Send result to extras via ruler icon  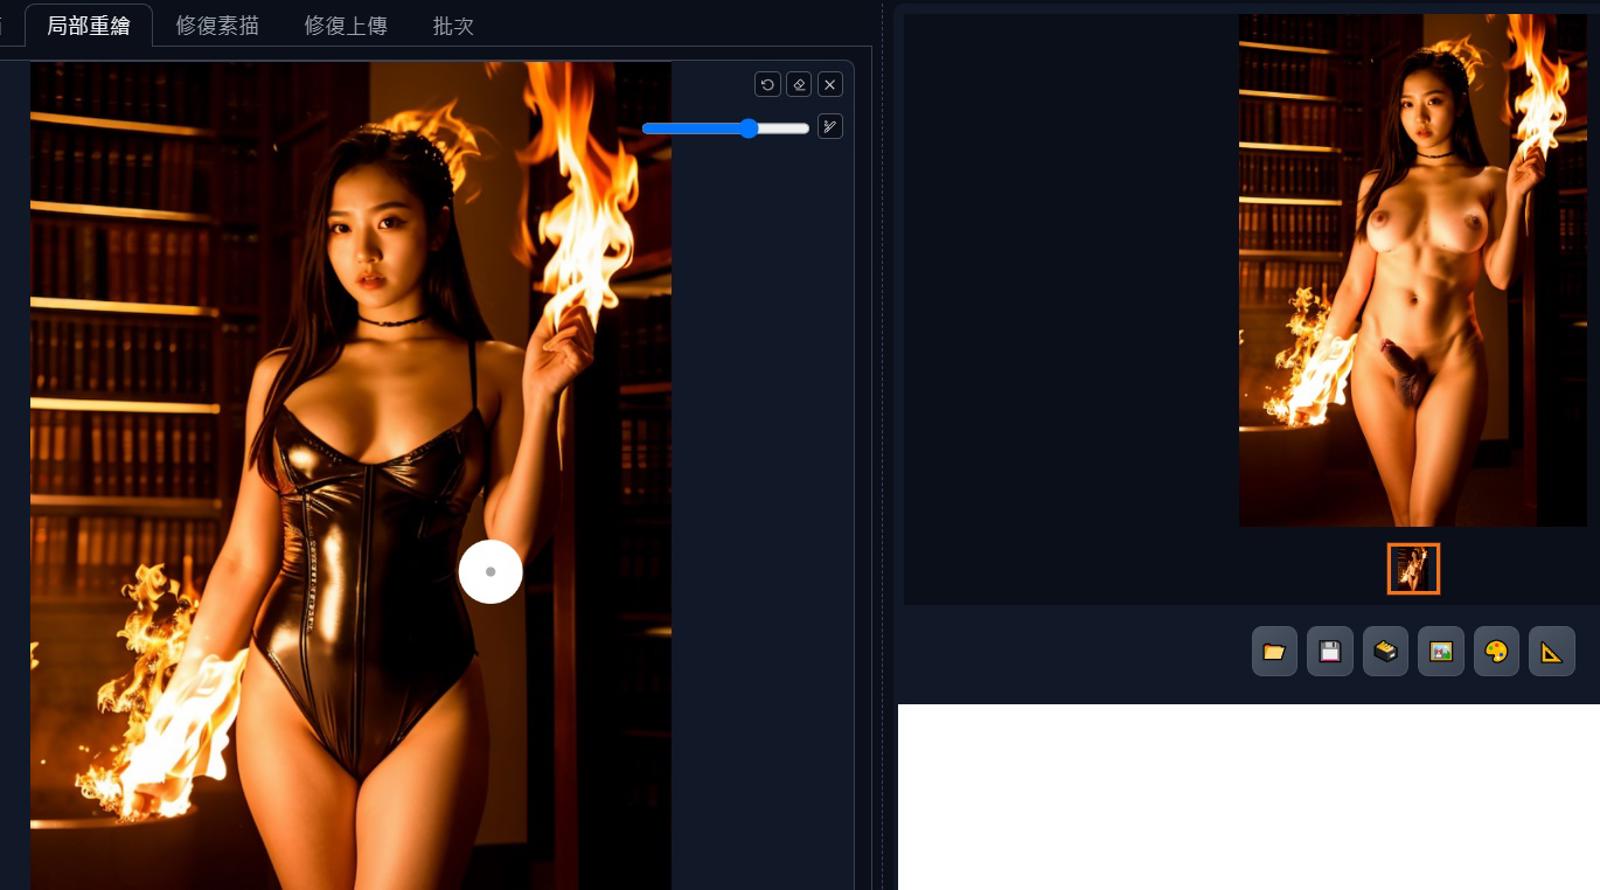coord(1552,652)
